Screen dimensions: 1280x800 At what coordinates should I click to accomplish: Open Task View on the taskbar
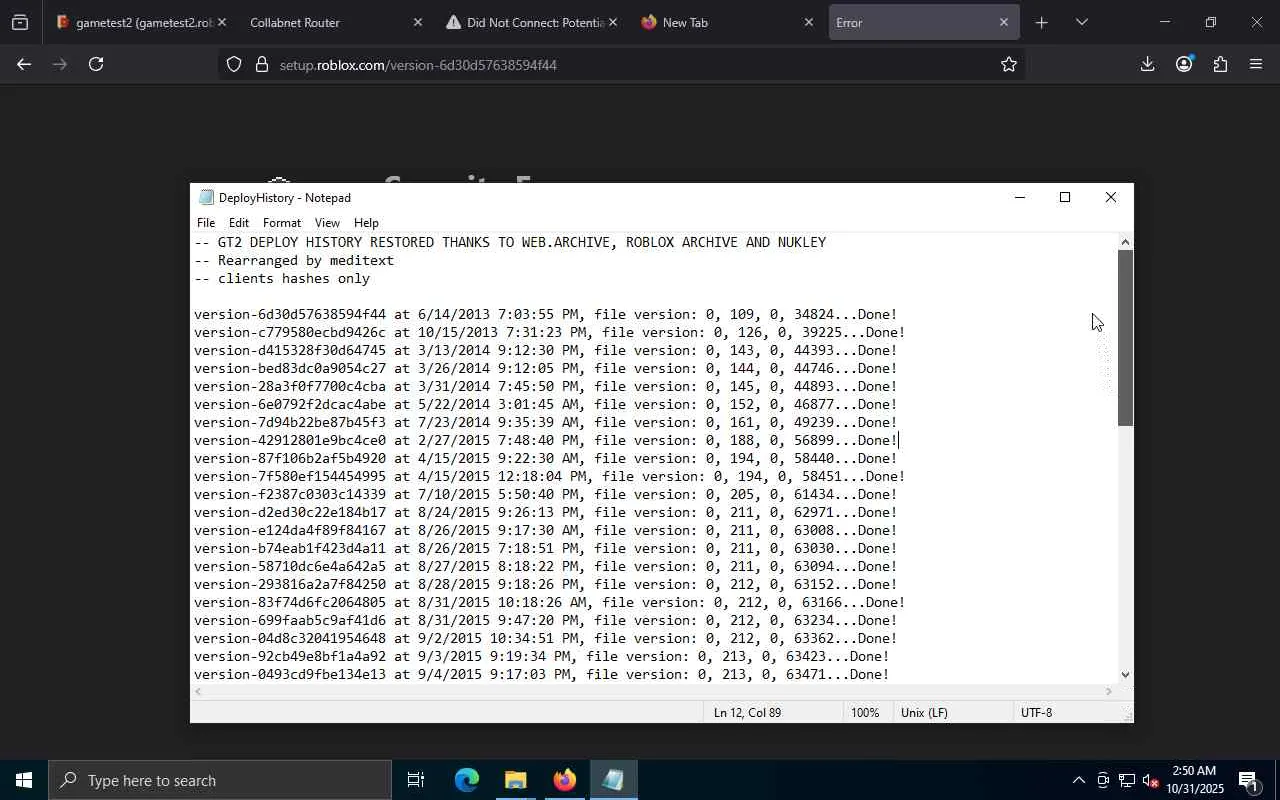coord(416,780)
